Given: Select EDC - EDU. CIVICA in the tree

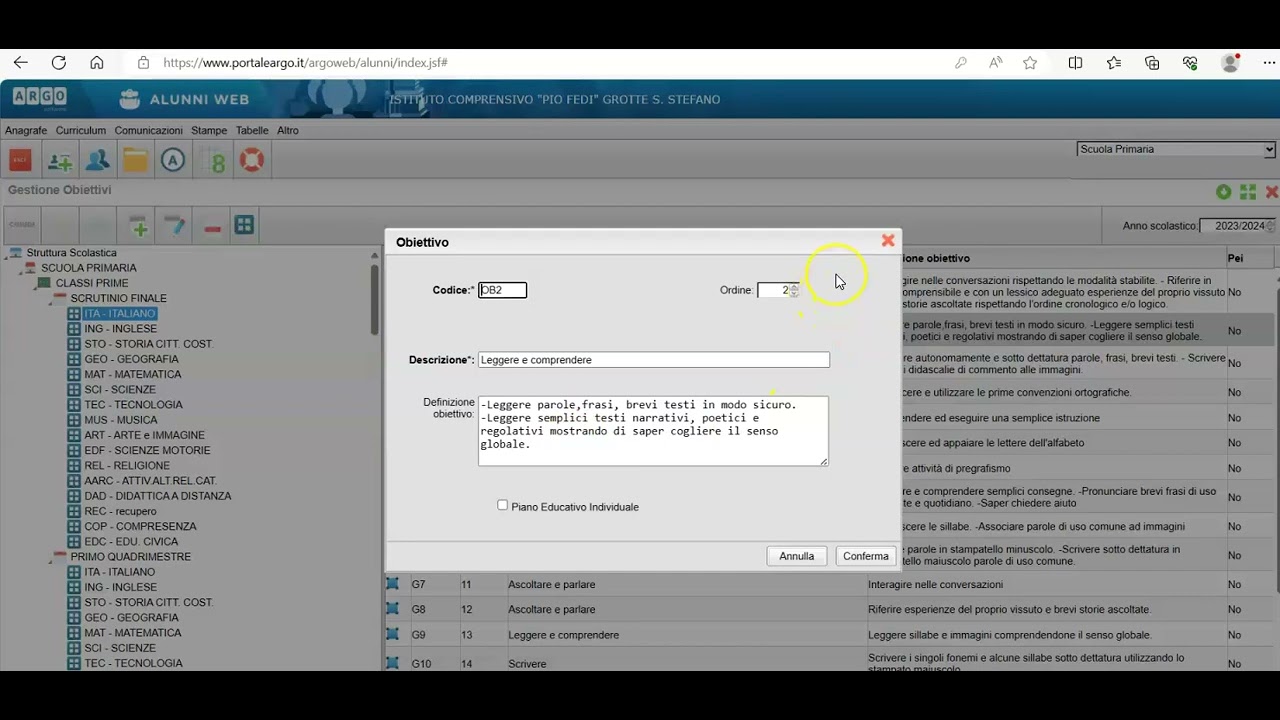Looking at the screenshot, I should pyautogui.click(x=131, y=542).
